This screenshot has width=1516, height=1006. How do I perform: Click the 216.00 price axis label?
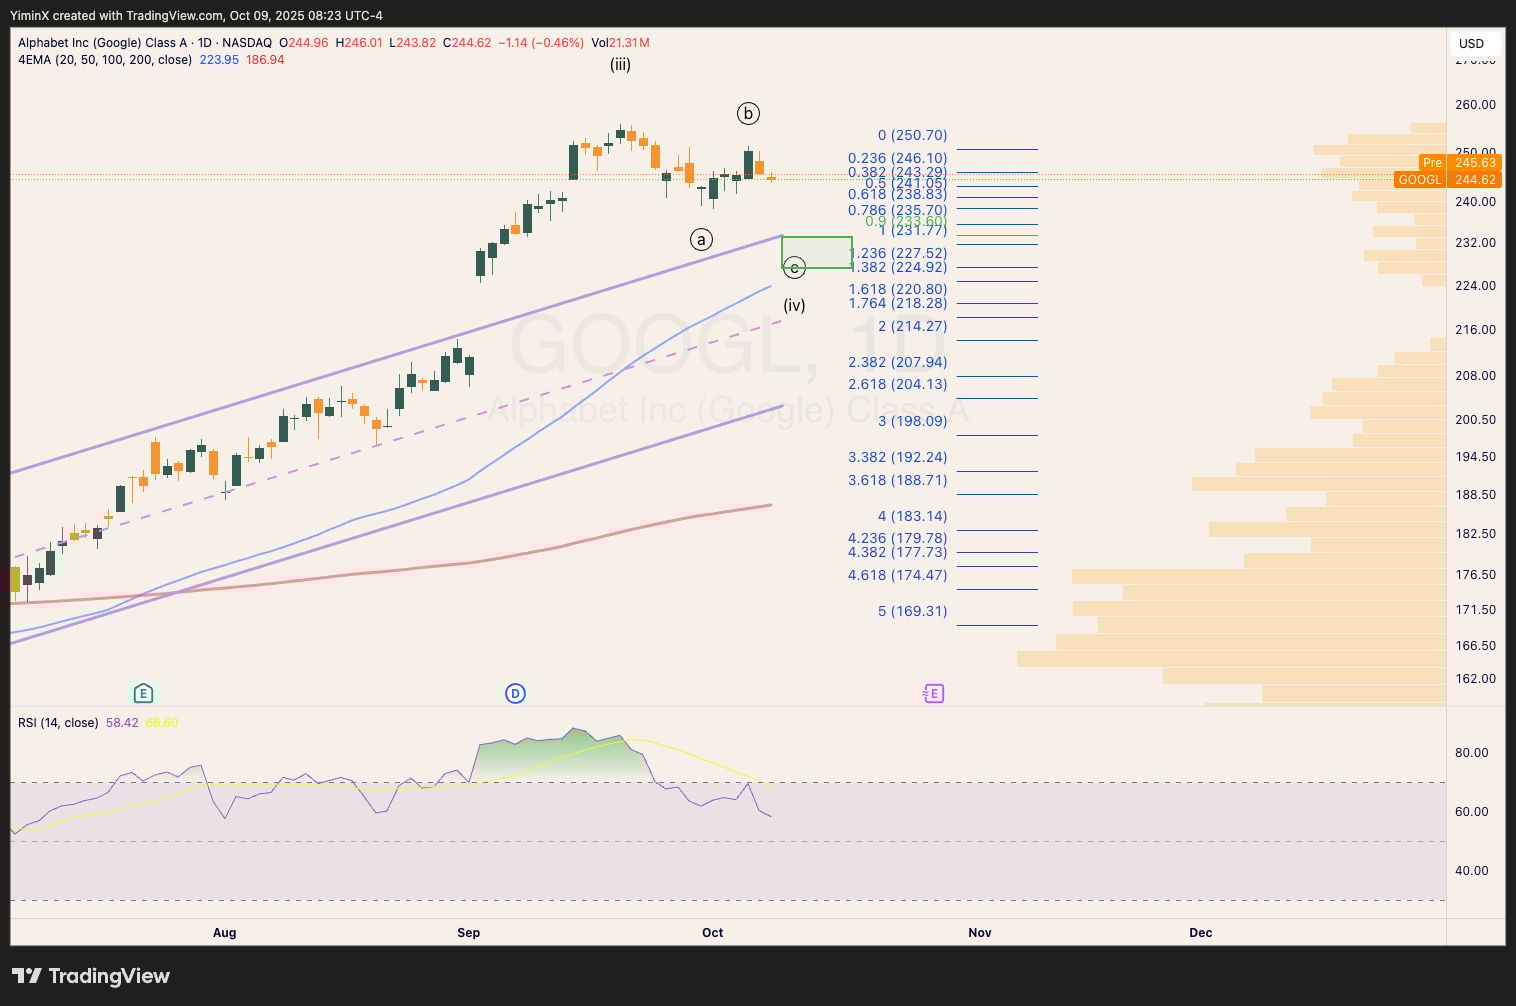1476,330
